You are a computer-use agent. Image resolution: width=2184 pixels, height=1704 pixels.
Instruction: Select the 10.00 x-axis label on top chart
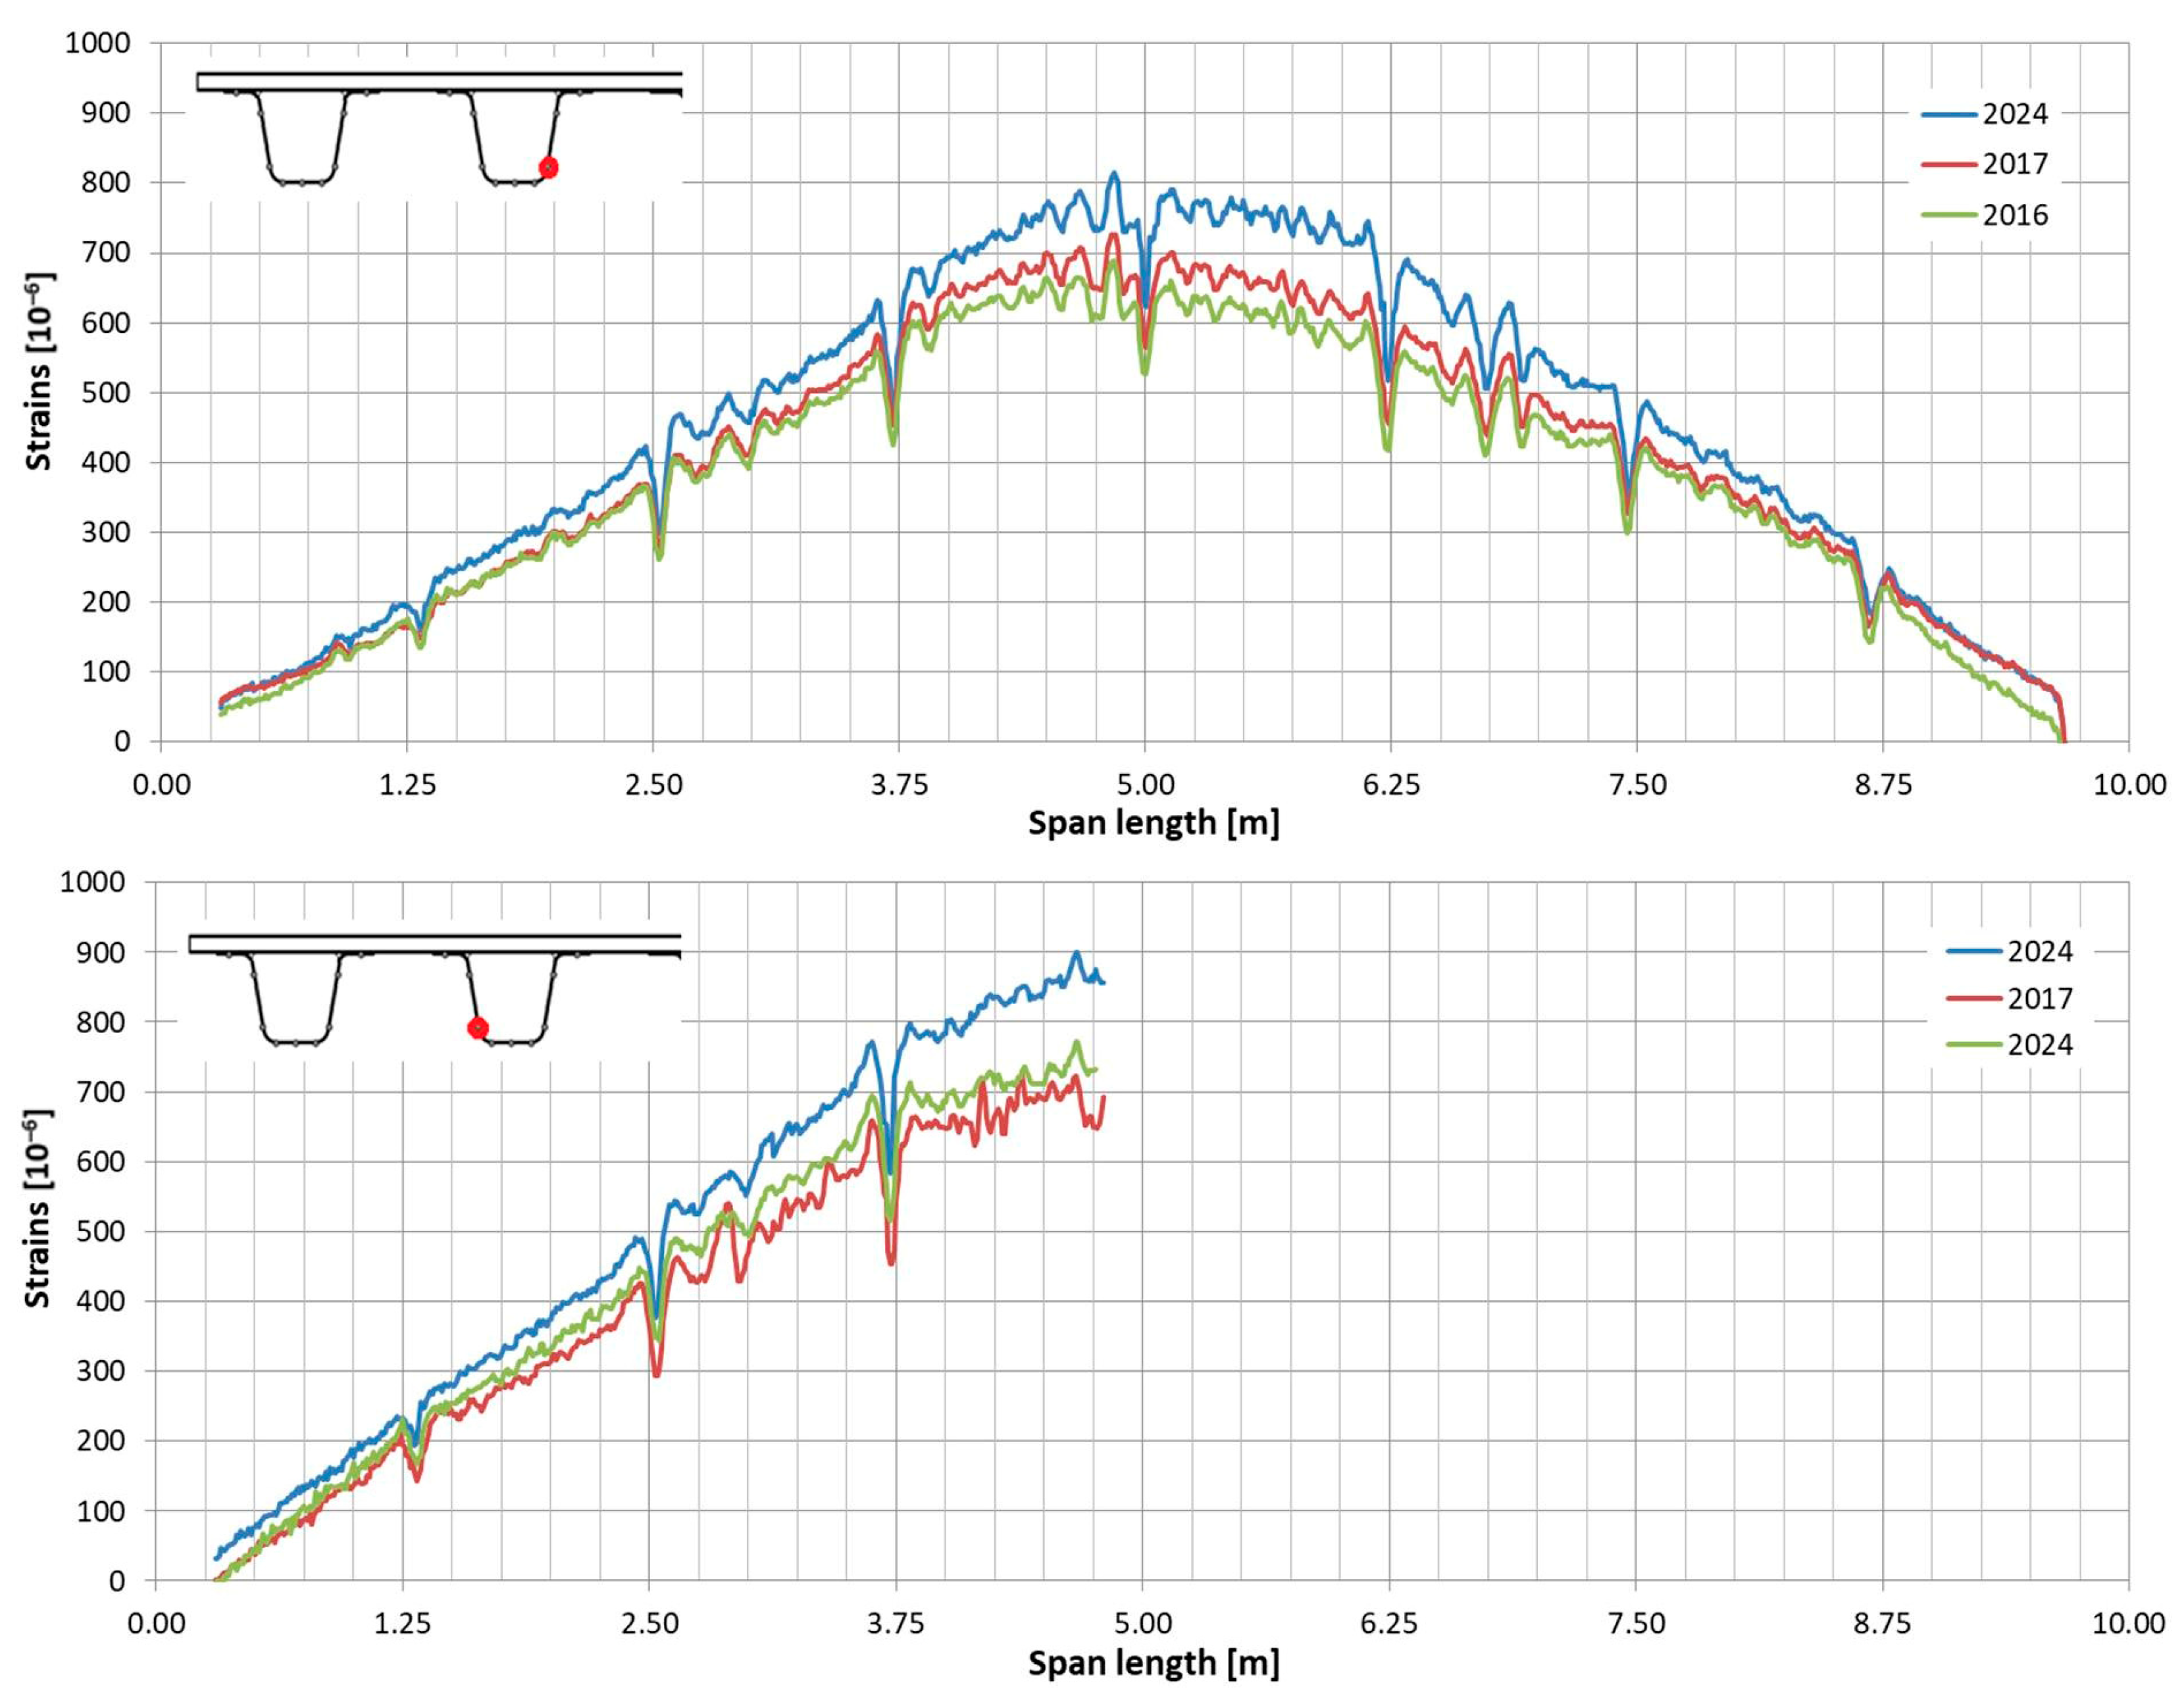point(2130,785)
